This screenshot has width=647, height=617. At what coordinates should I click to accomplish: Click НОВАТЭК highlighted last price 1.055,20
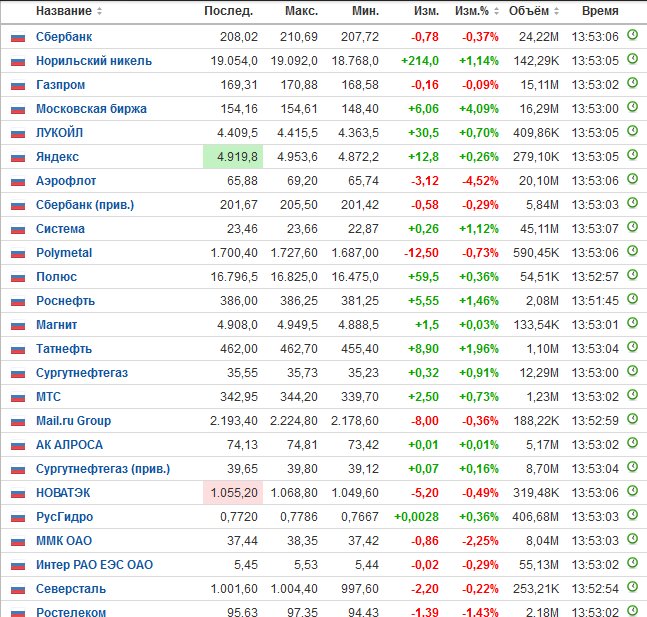coord(233,492)
